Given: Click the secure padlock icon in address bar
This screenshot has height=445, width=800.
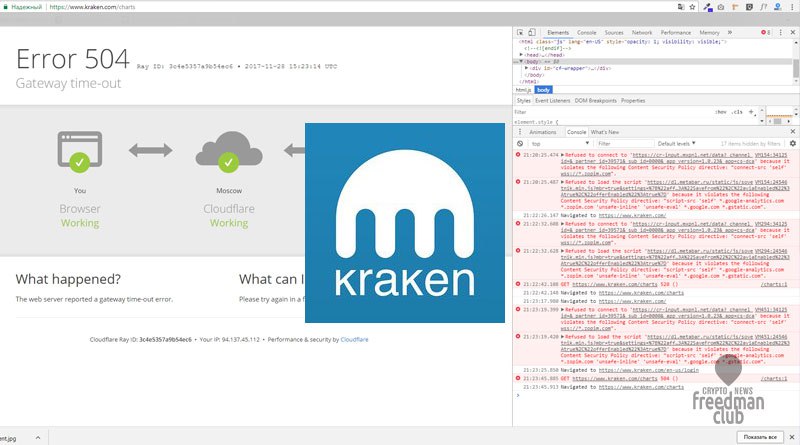Looking at the screenshot, I should tap(6, 7).
